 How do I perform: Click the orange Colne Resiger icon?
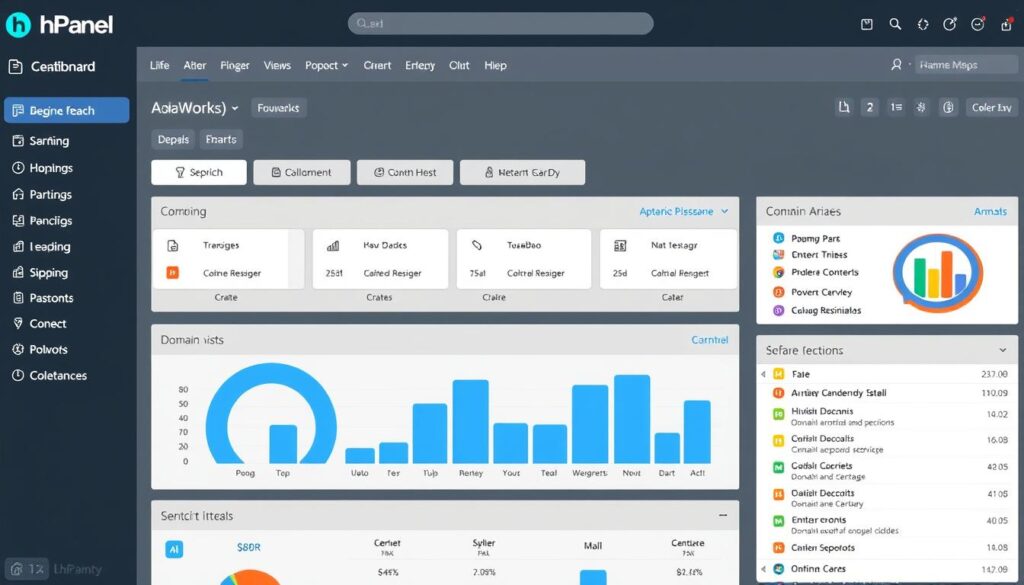tap(173, 273)
